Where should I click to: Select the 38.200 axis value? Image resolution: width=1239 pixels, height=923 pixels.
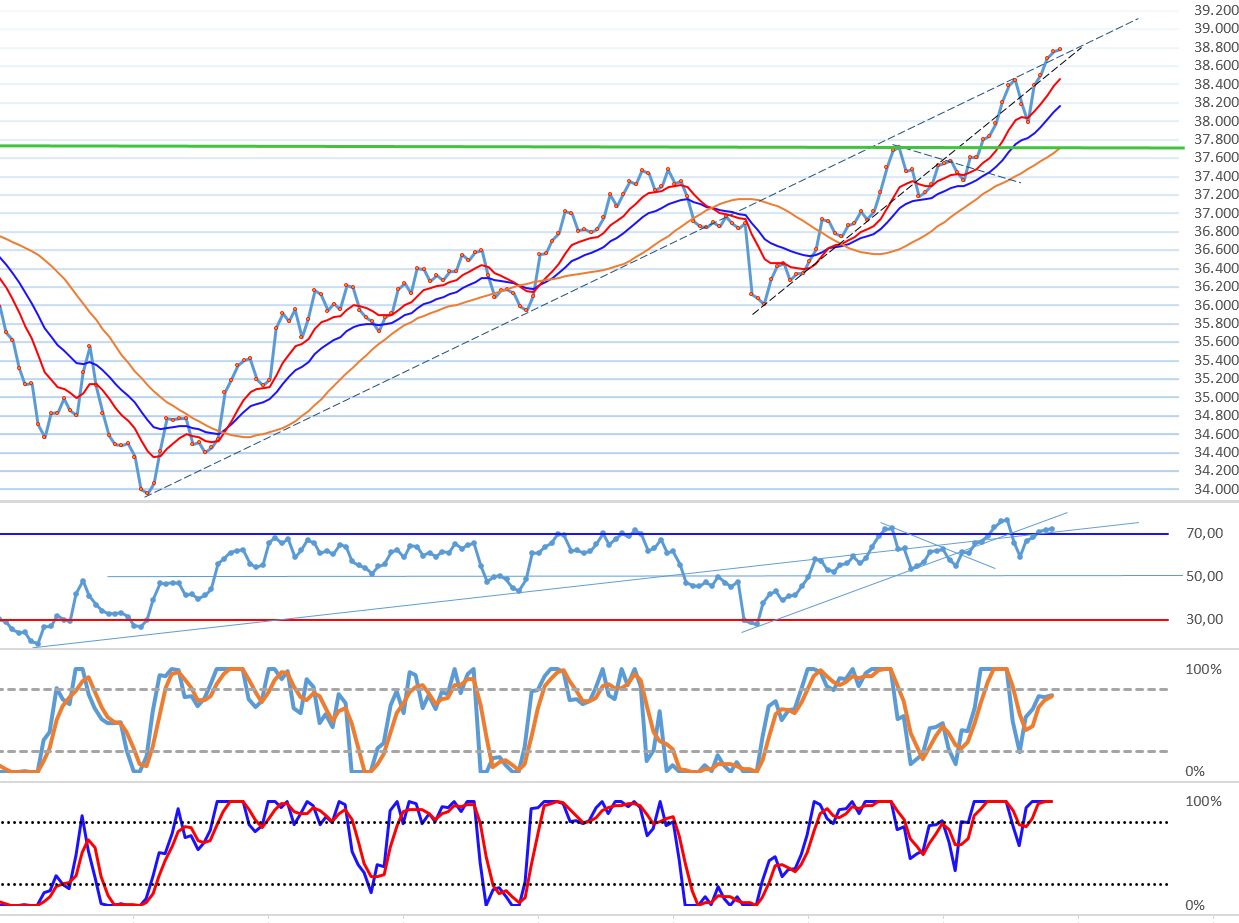pos(1218,102)
